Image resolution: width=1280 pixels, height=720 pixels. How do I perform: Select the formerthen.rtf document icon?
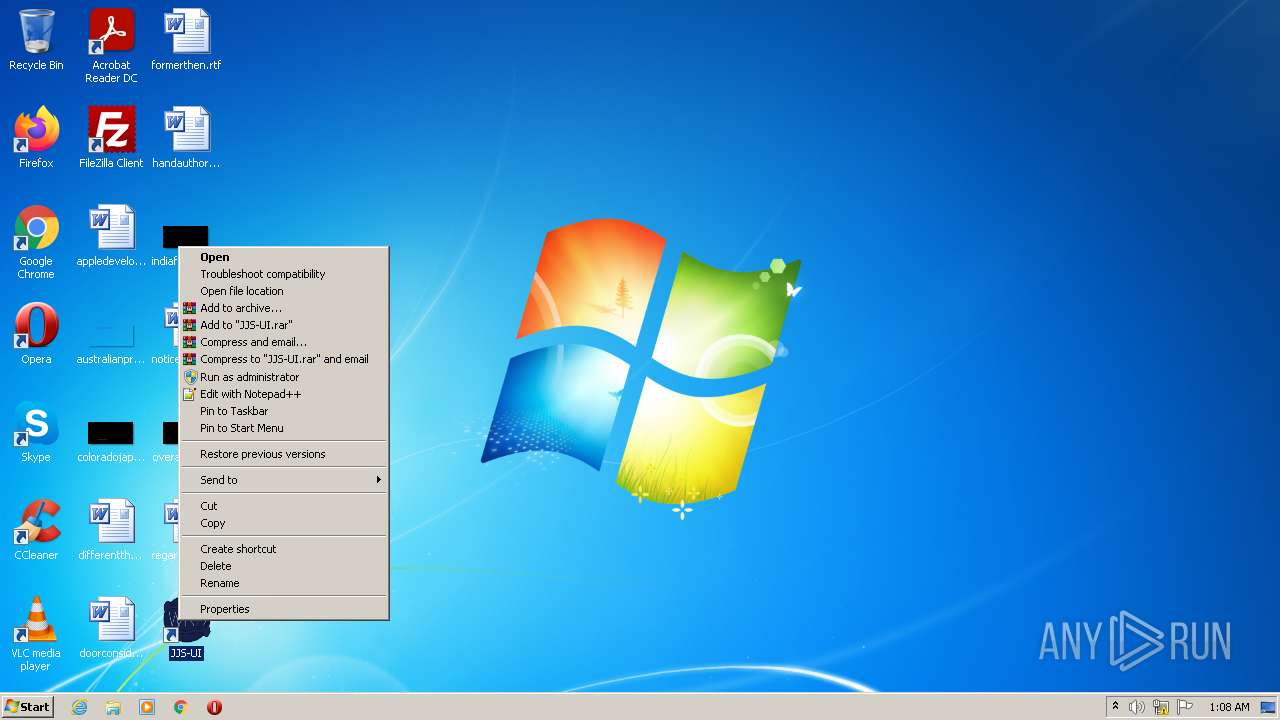coord(186,40)
